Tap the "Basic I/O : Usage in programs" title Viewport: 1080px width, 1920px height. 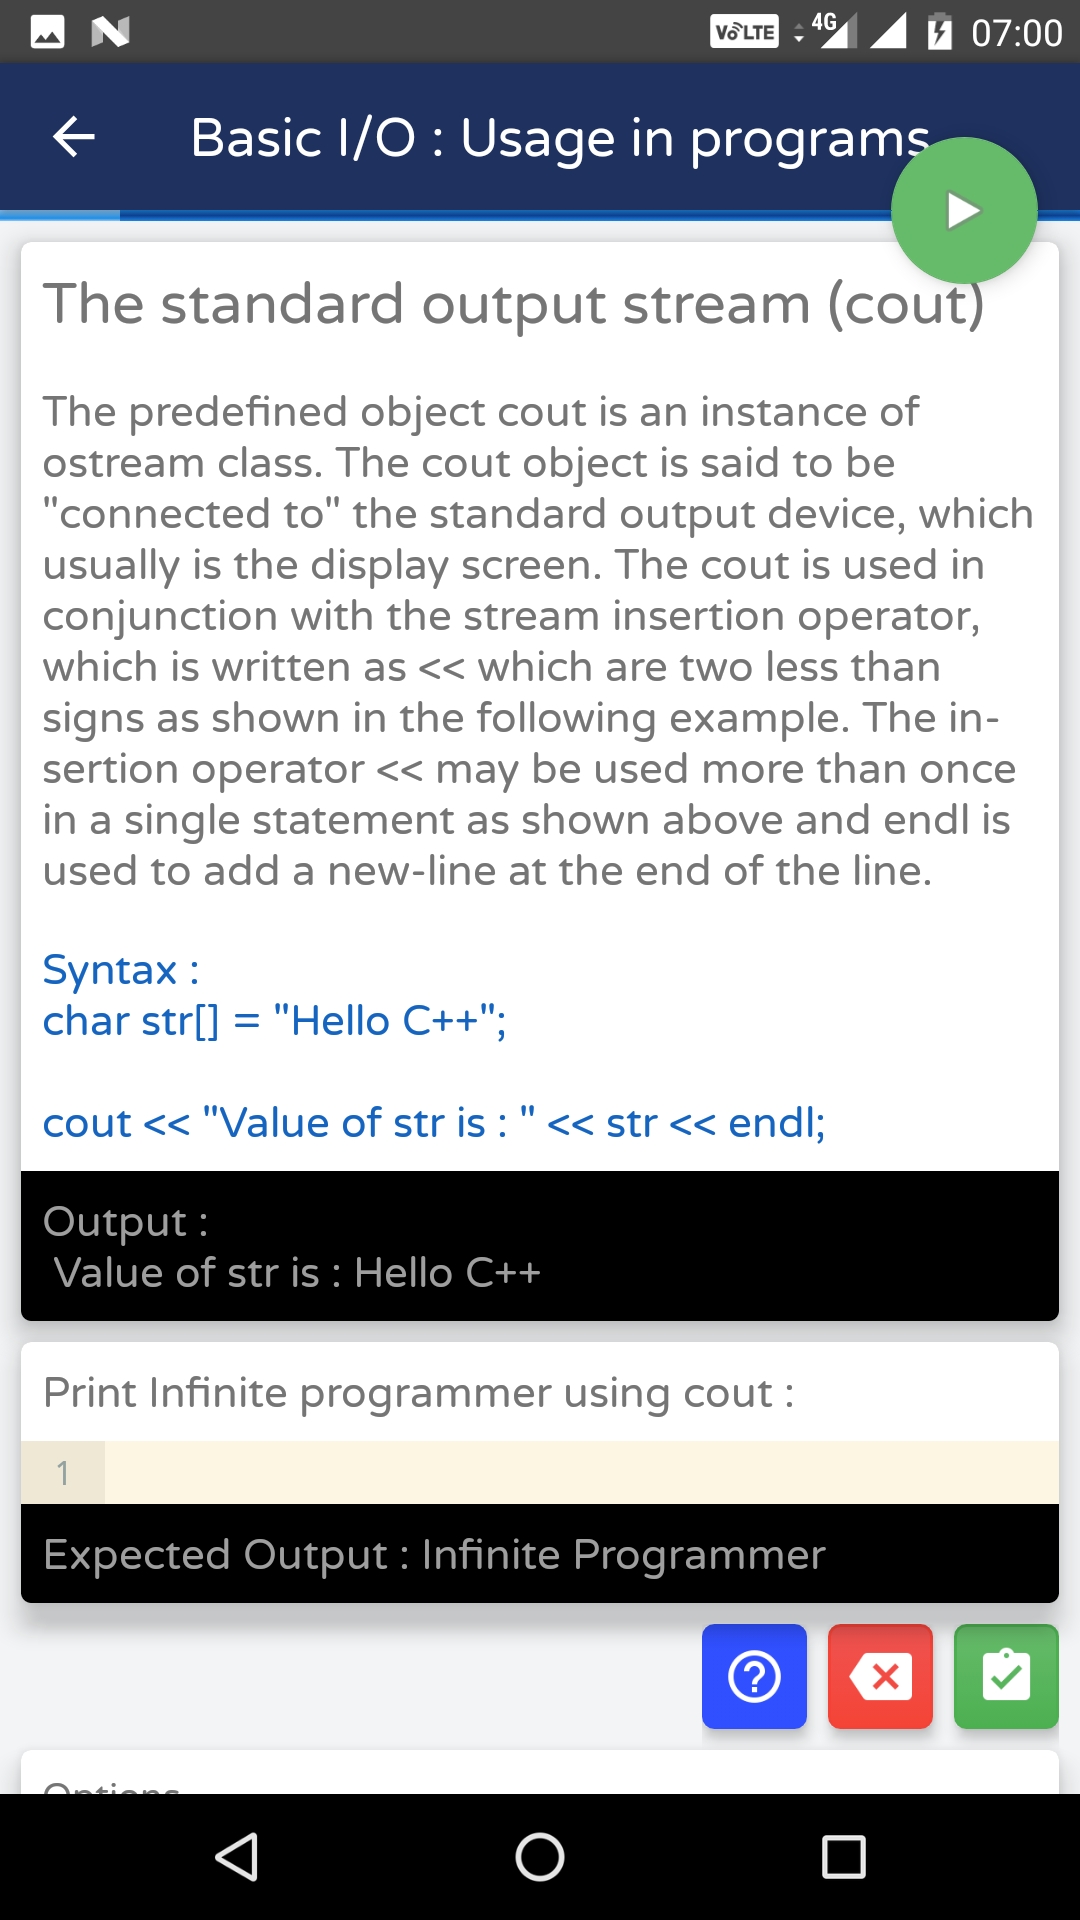[x=560, y=137]
